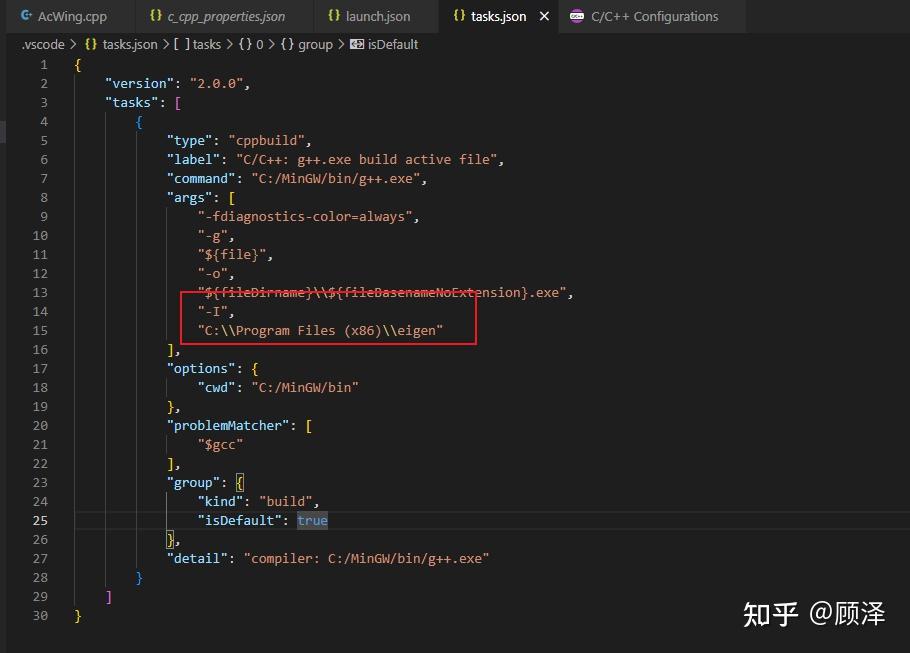This screenshot has height=653, width=910.
Task: Select the tasks.json tab
Action: tap(499, 16)
